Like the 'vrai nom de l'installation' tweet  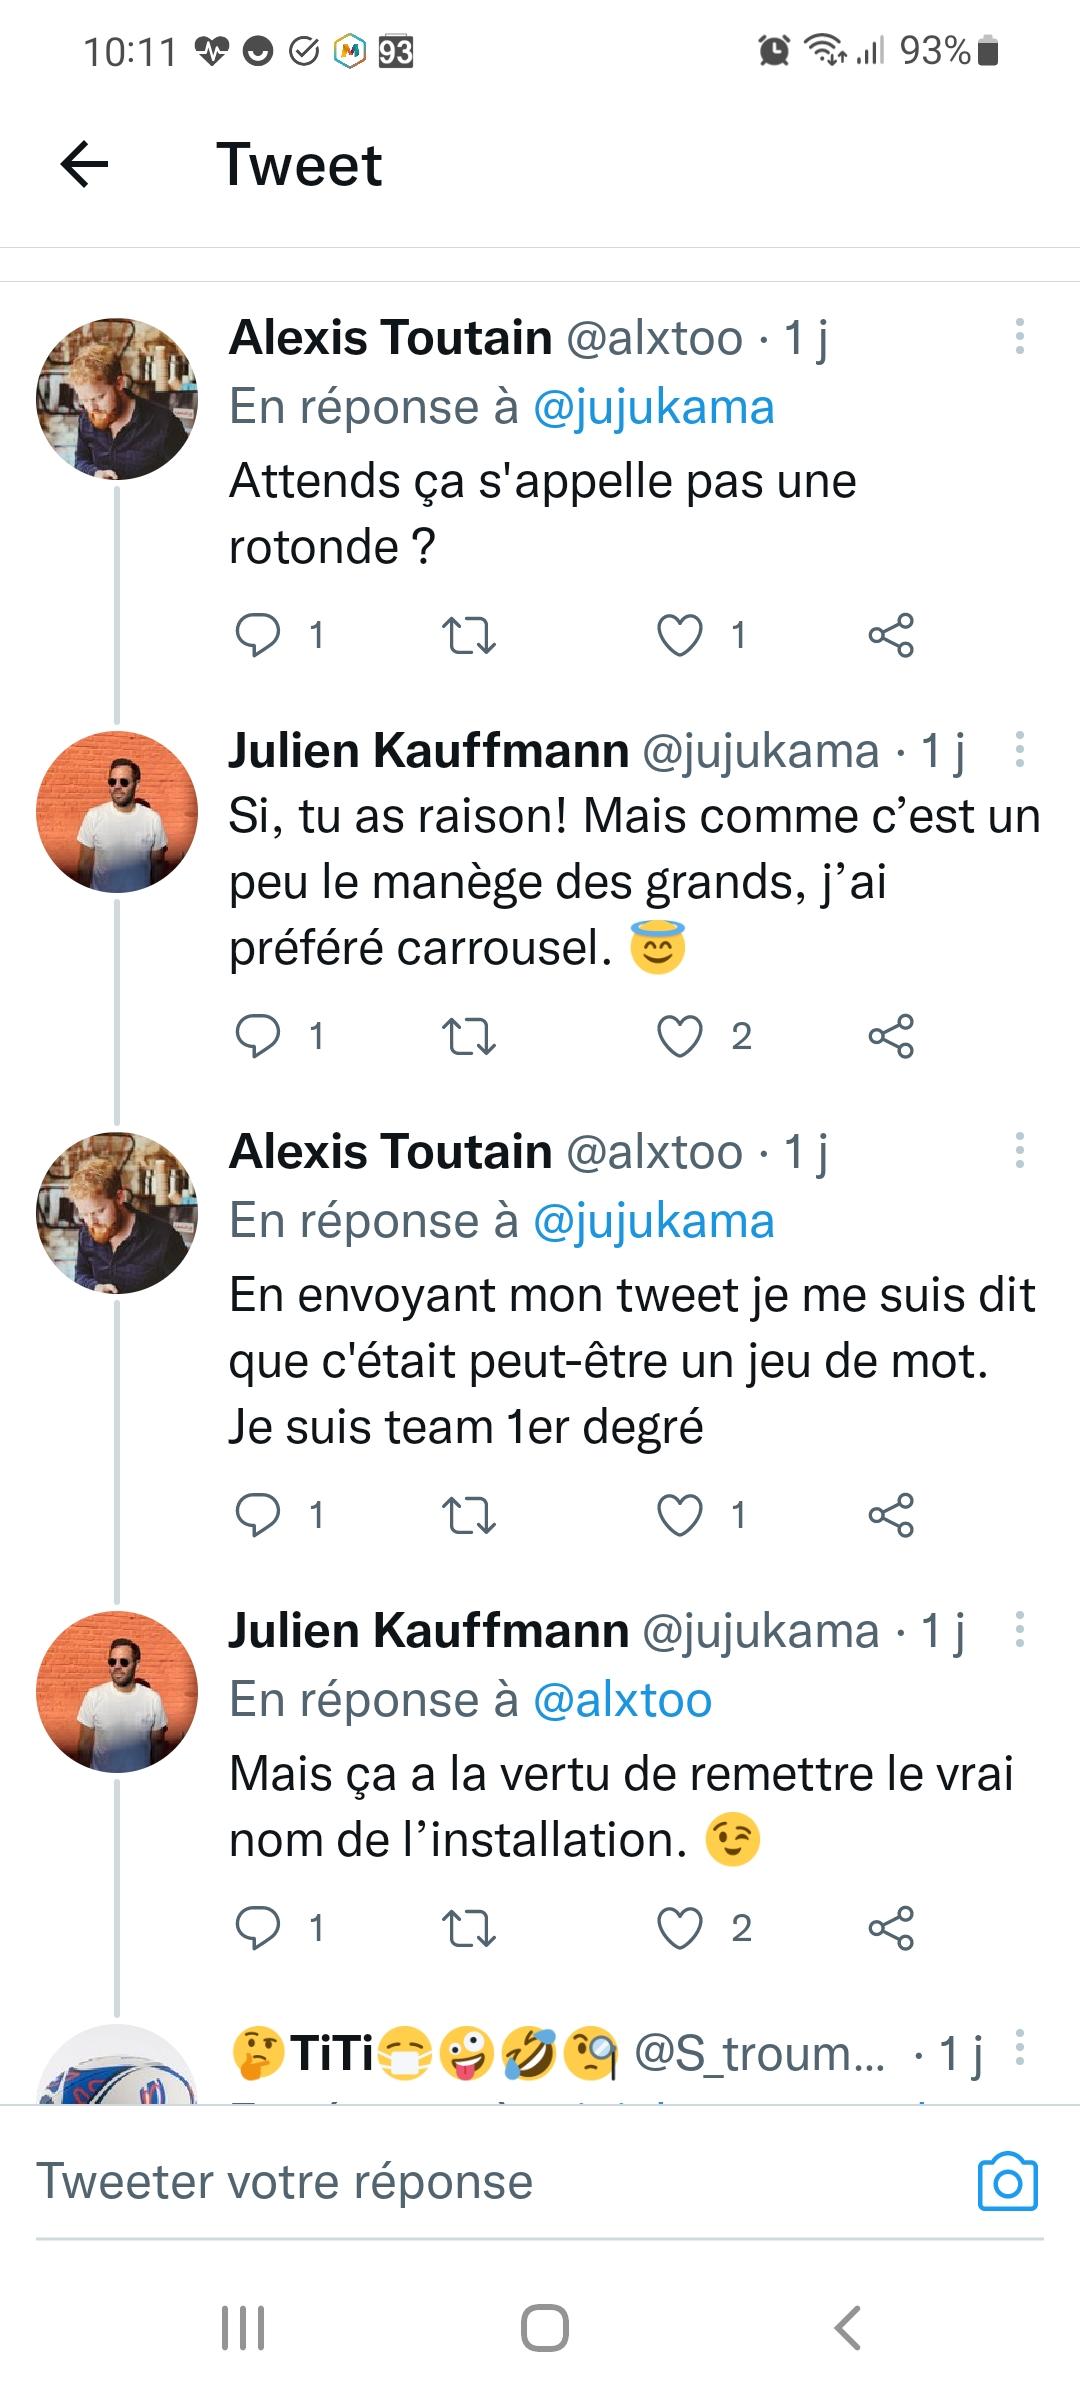click(x=680, y=1927)
